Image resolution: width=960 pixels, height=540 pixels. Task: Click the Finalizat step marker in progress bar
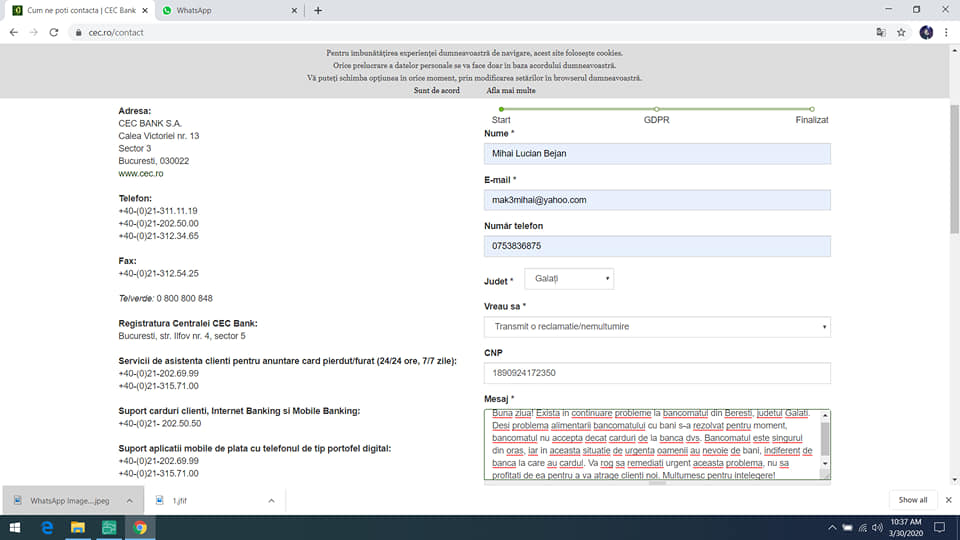coord(812,109)
